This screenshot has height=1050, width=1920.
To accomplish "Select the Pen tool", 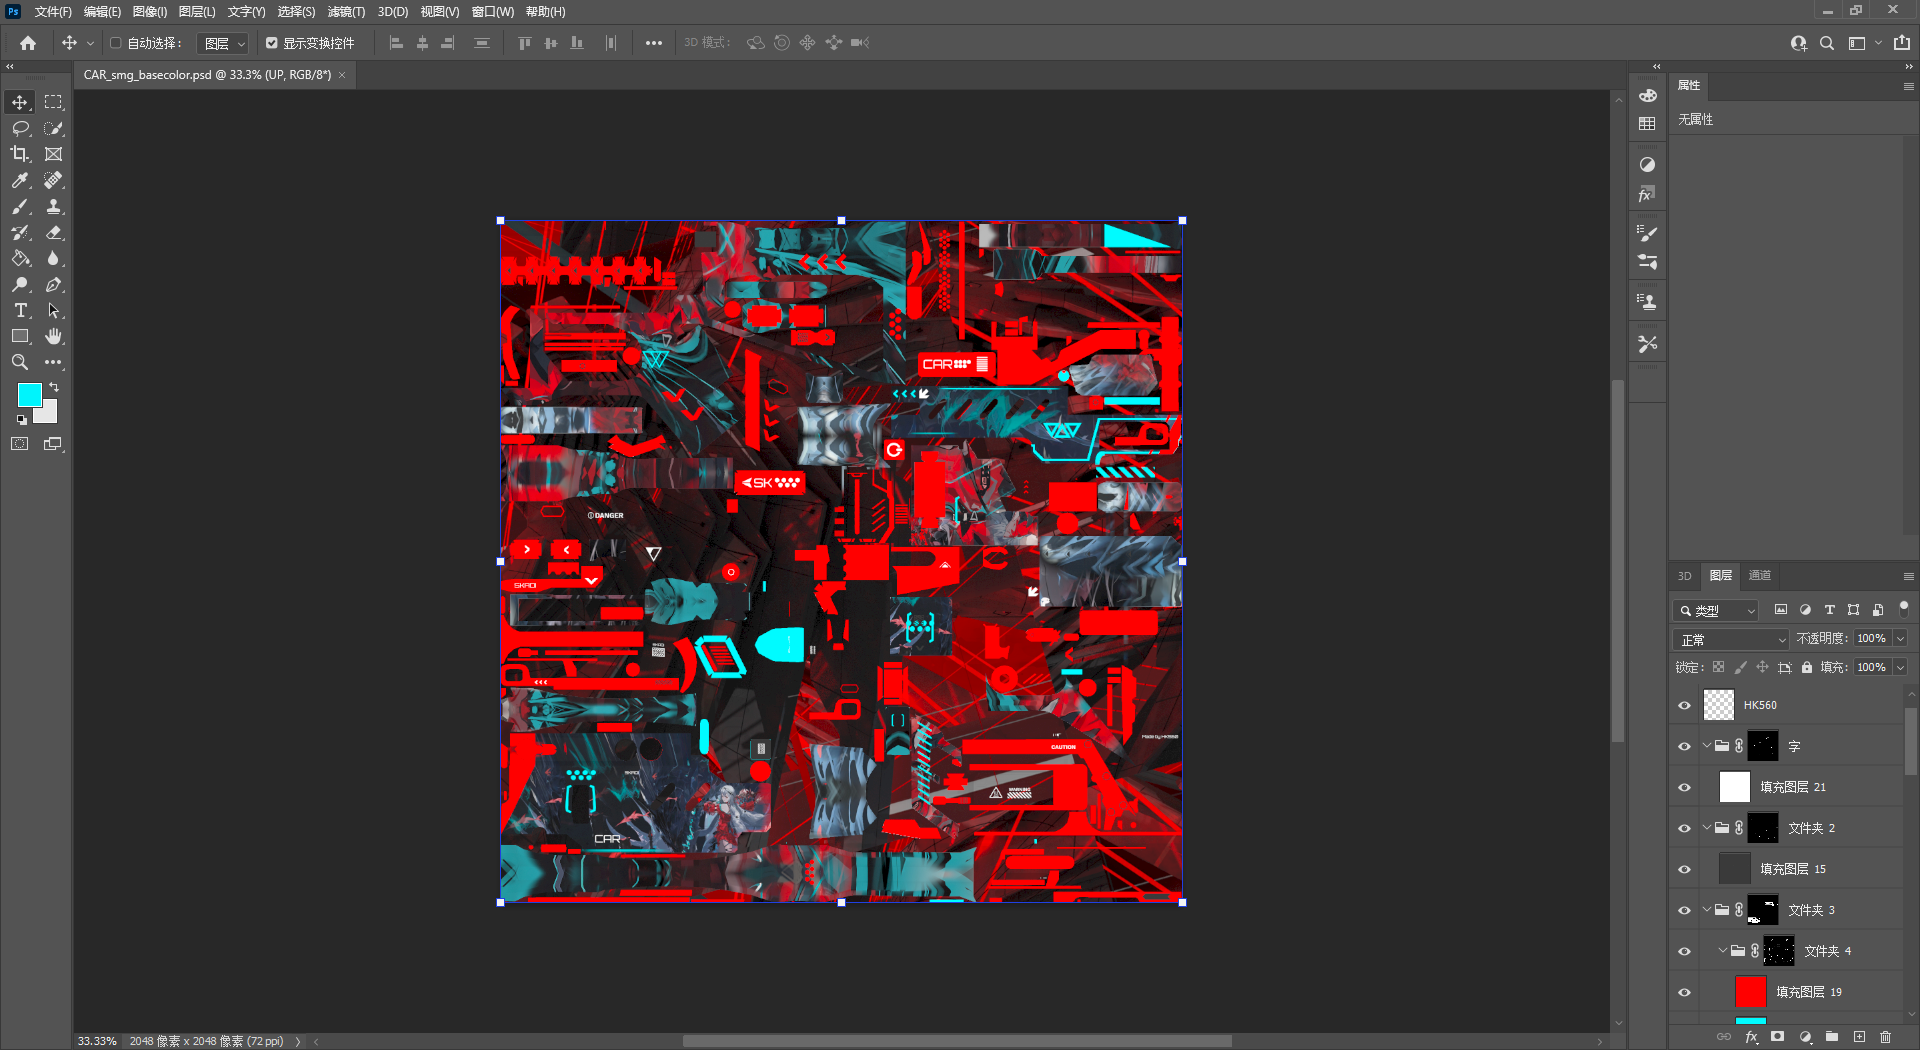I will [53, 284].
